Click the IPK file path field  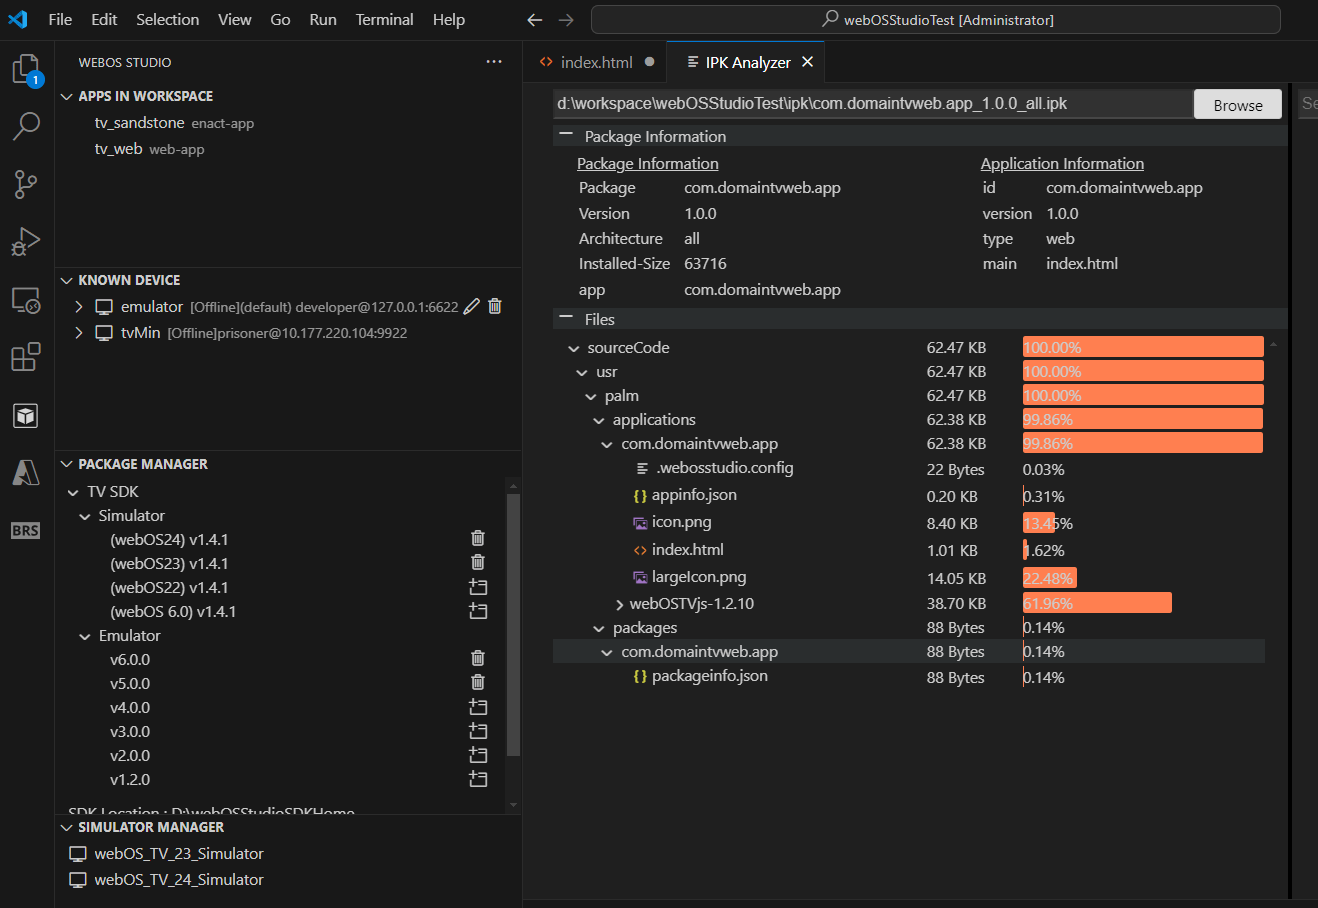point(873,104)
